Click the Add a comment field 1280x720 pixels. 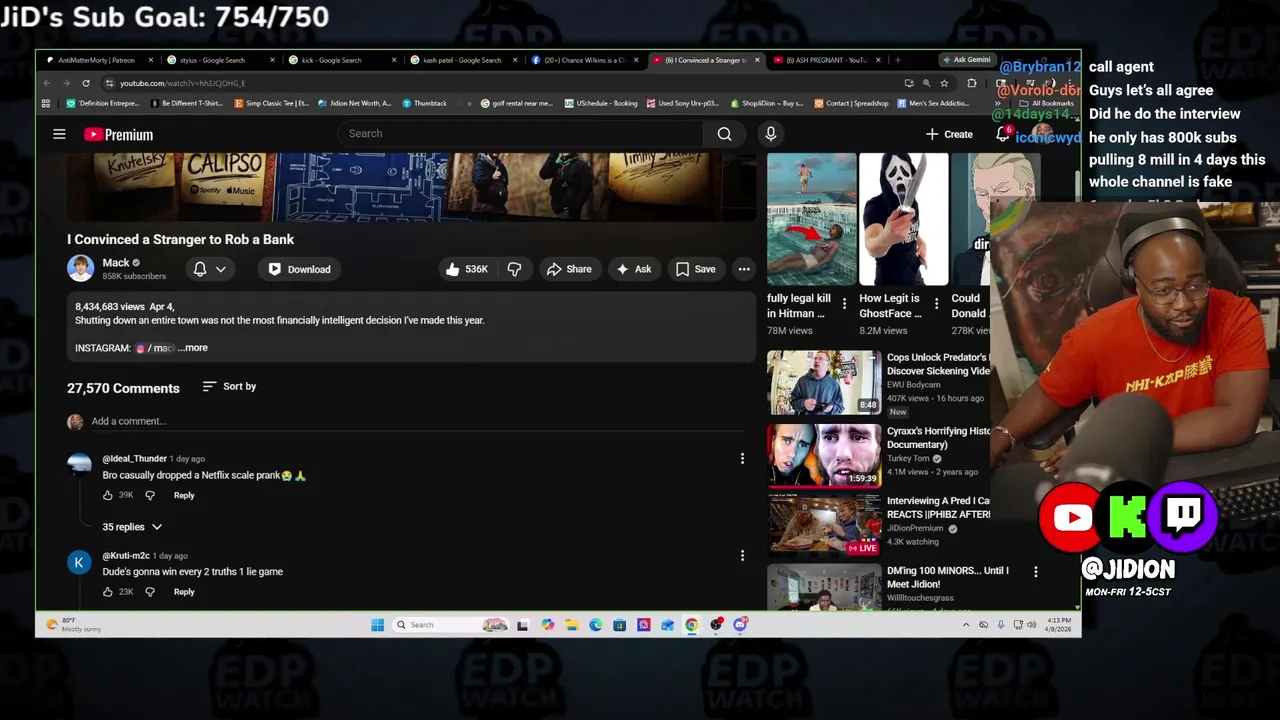click(417, 422)
